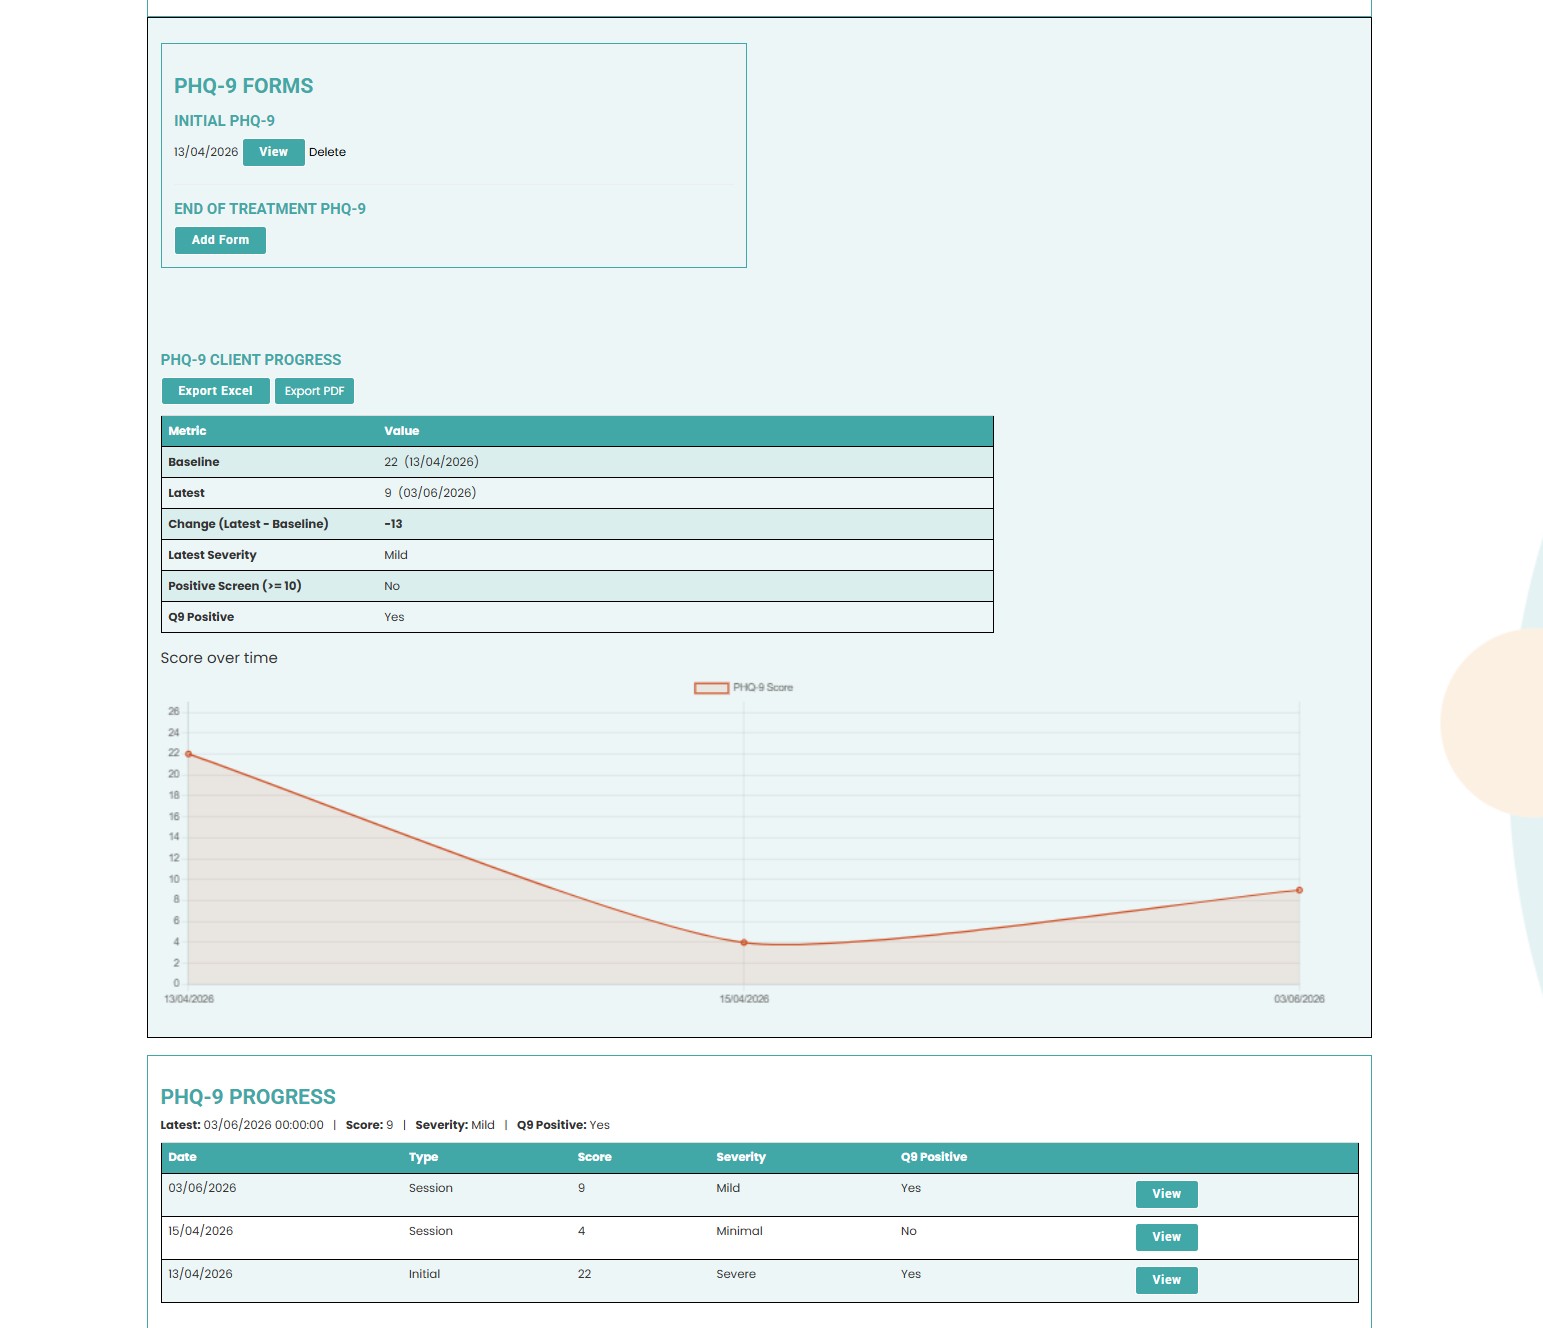The width and height of the screenshot is (1543, 1328).
Task: Click date cell 15/04/2026 in progress table
Action: [x=200, y=1231]
